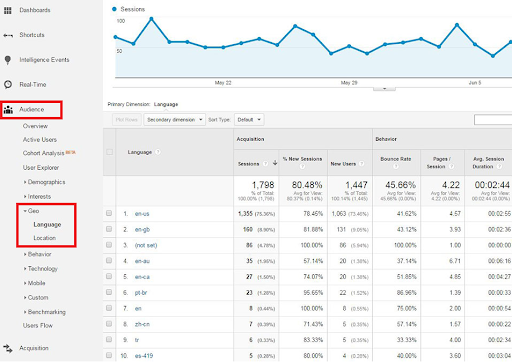Toggle the select-all checkbox in table header
This screenshot has height=362, width=512.
tap(109, 152)
